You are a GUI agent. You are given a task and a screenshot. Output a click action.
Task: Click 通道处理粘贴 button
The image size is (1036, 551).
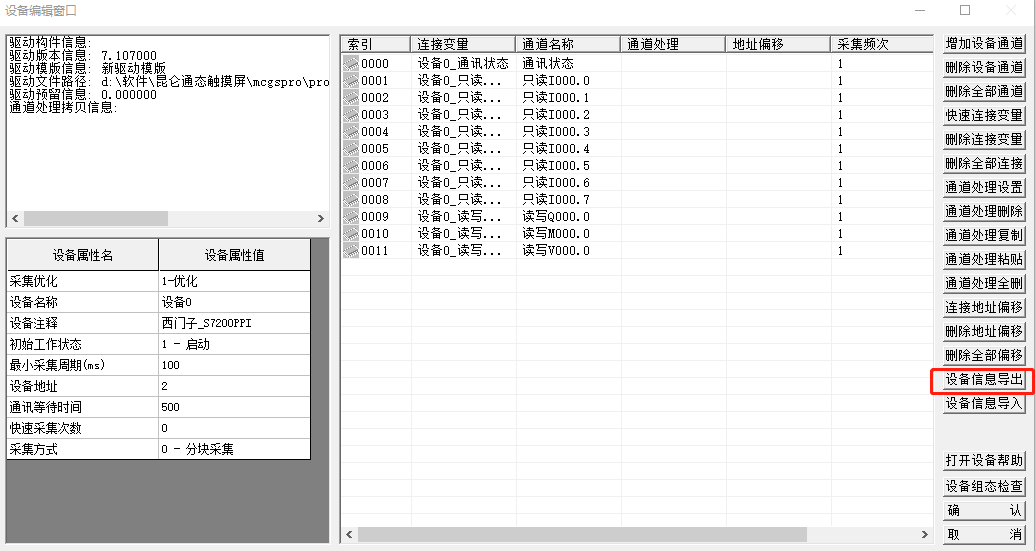(984, 260)
